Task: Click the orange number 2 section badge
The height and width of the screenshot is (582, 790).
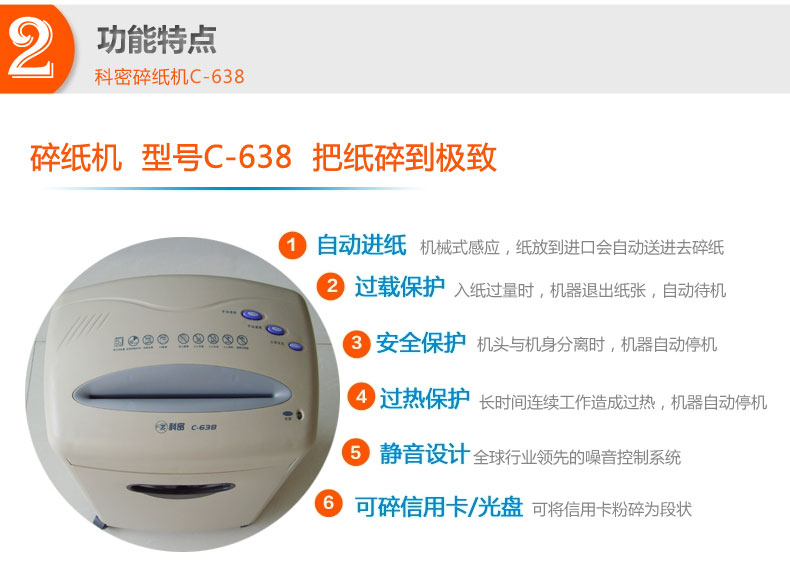Action: click(x=36, y=49)
